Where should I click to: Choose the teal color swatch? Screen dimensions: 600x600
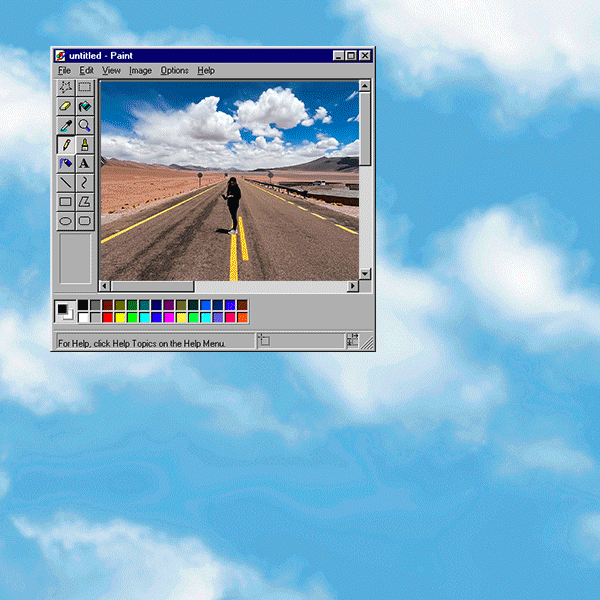tap(144, 305)
